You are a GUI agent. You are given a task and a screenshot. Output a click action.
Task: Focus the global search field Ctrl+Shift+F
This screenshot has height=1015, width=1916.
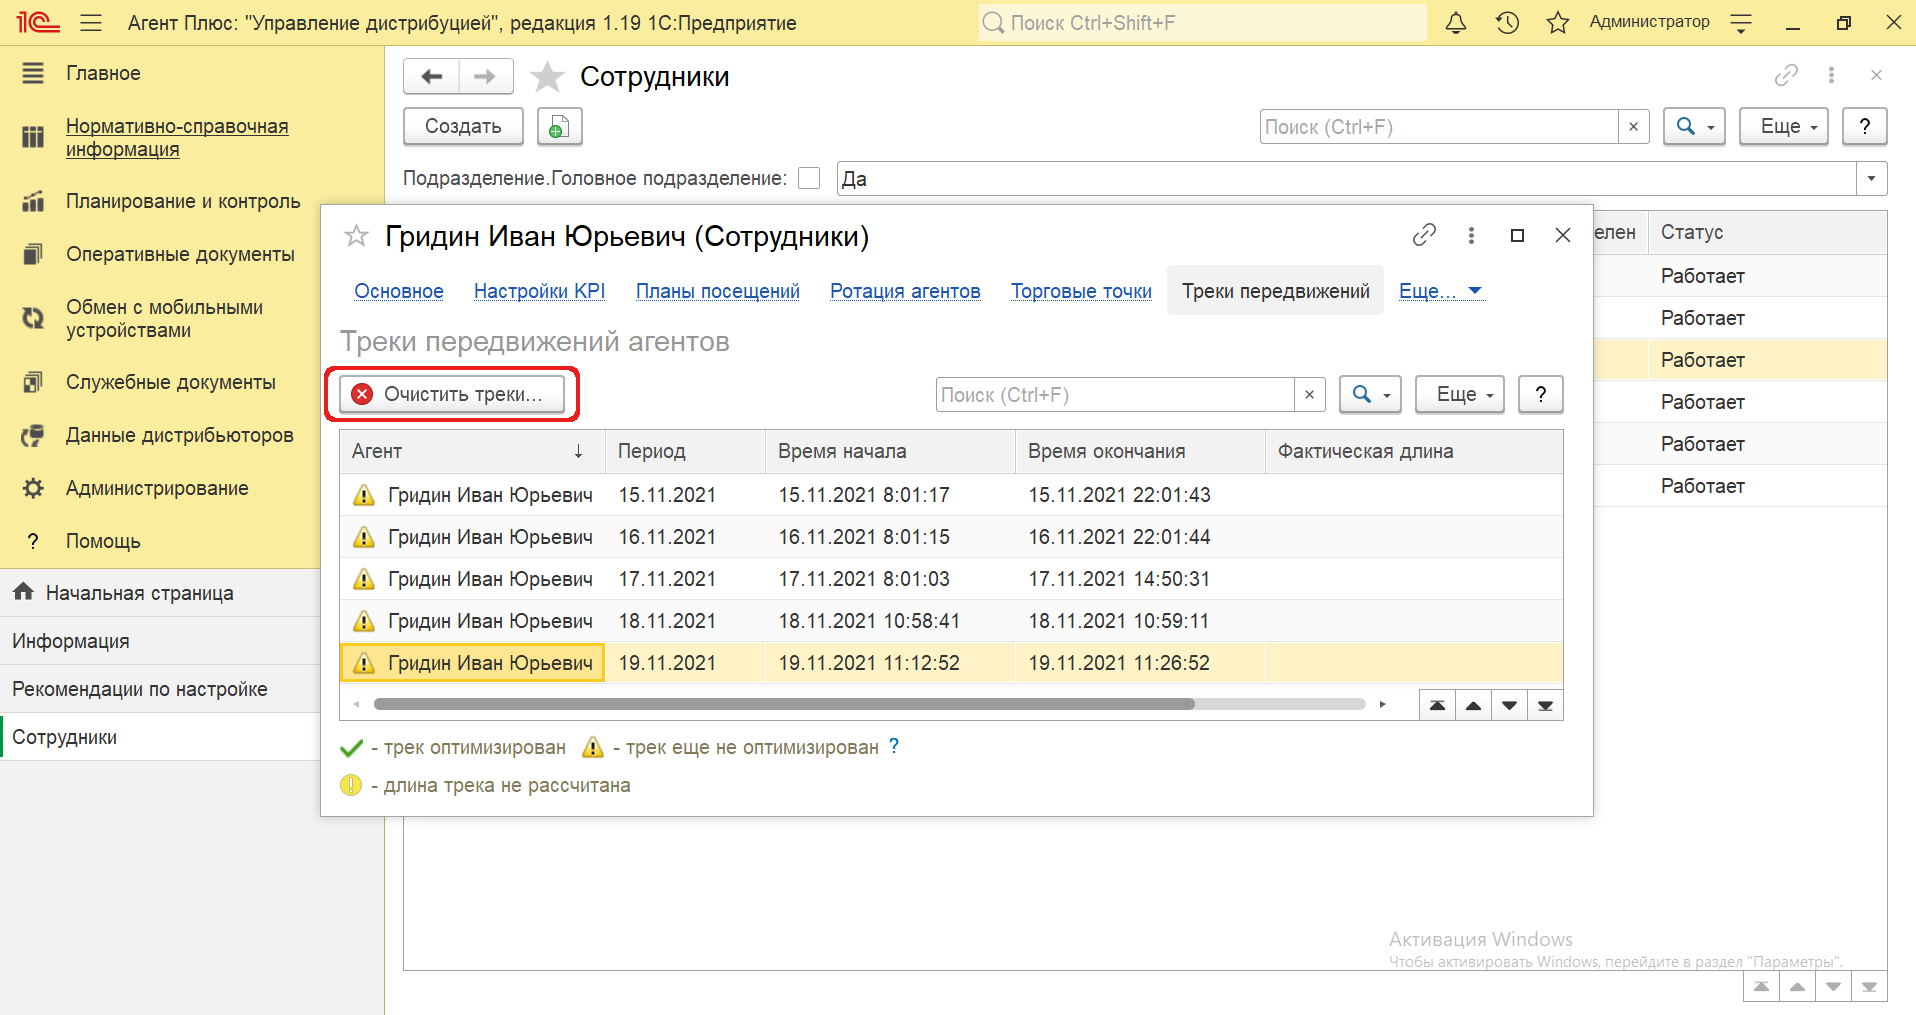tap(1202, 23)
